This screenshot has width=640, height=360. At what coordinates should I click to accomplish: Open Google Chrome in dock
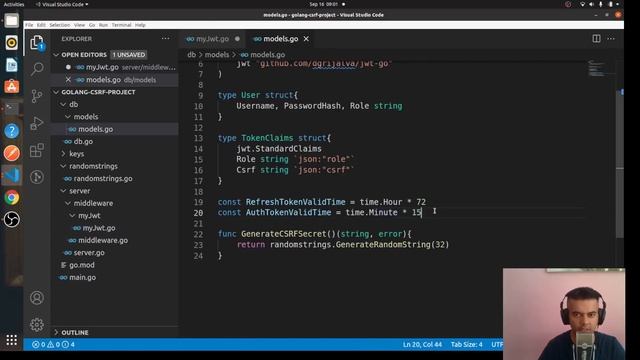click(x=11, y=198)
